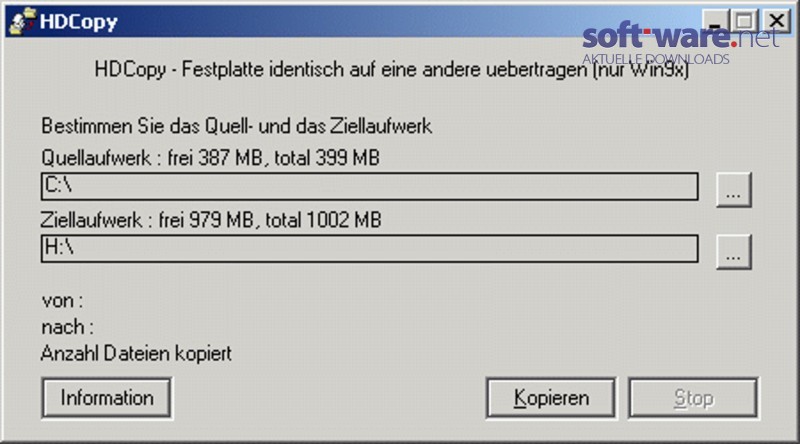Close the HDCopy window
Image resolution: width=800 pixels, height=444 pixels.
click(777, 21)
